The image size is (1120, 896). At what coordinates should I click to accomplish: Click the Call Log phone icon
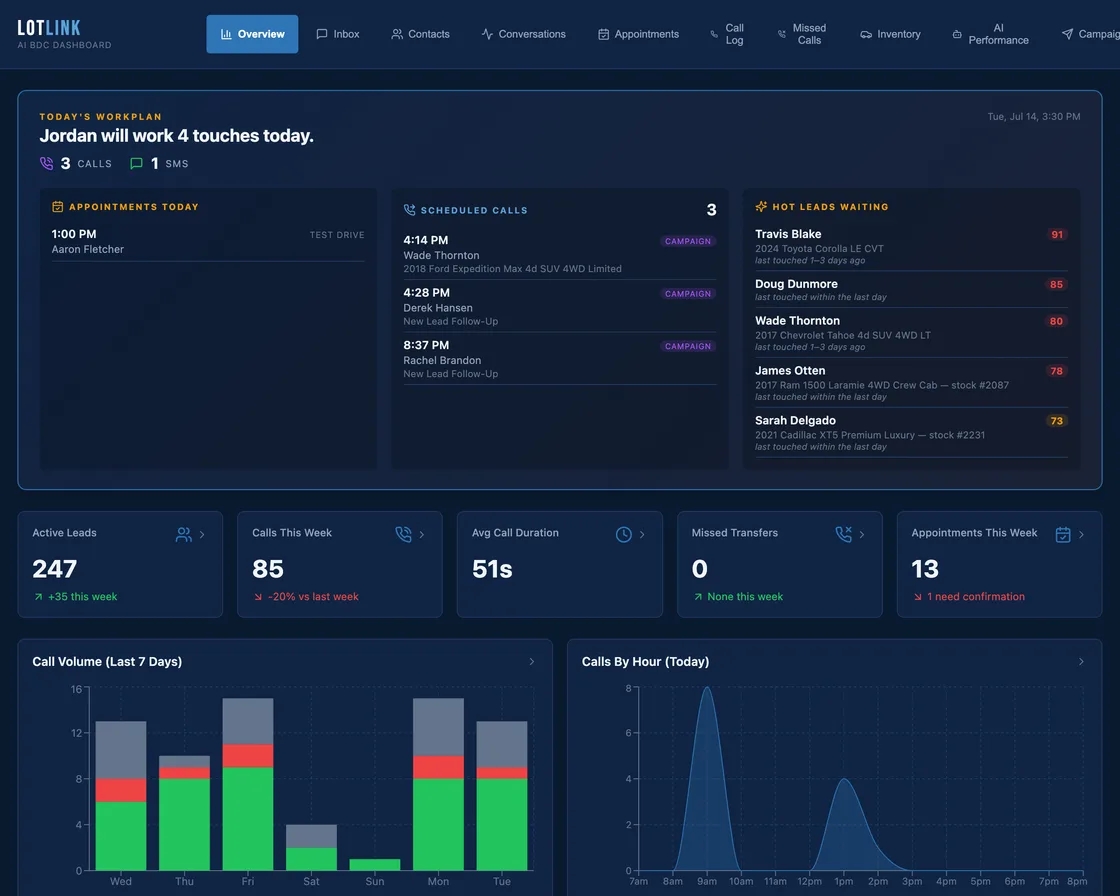coord(714,34)
